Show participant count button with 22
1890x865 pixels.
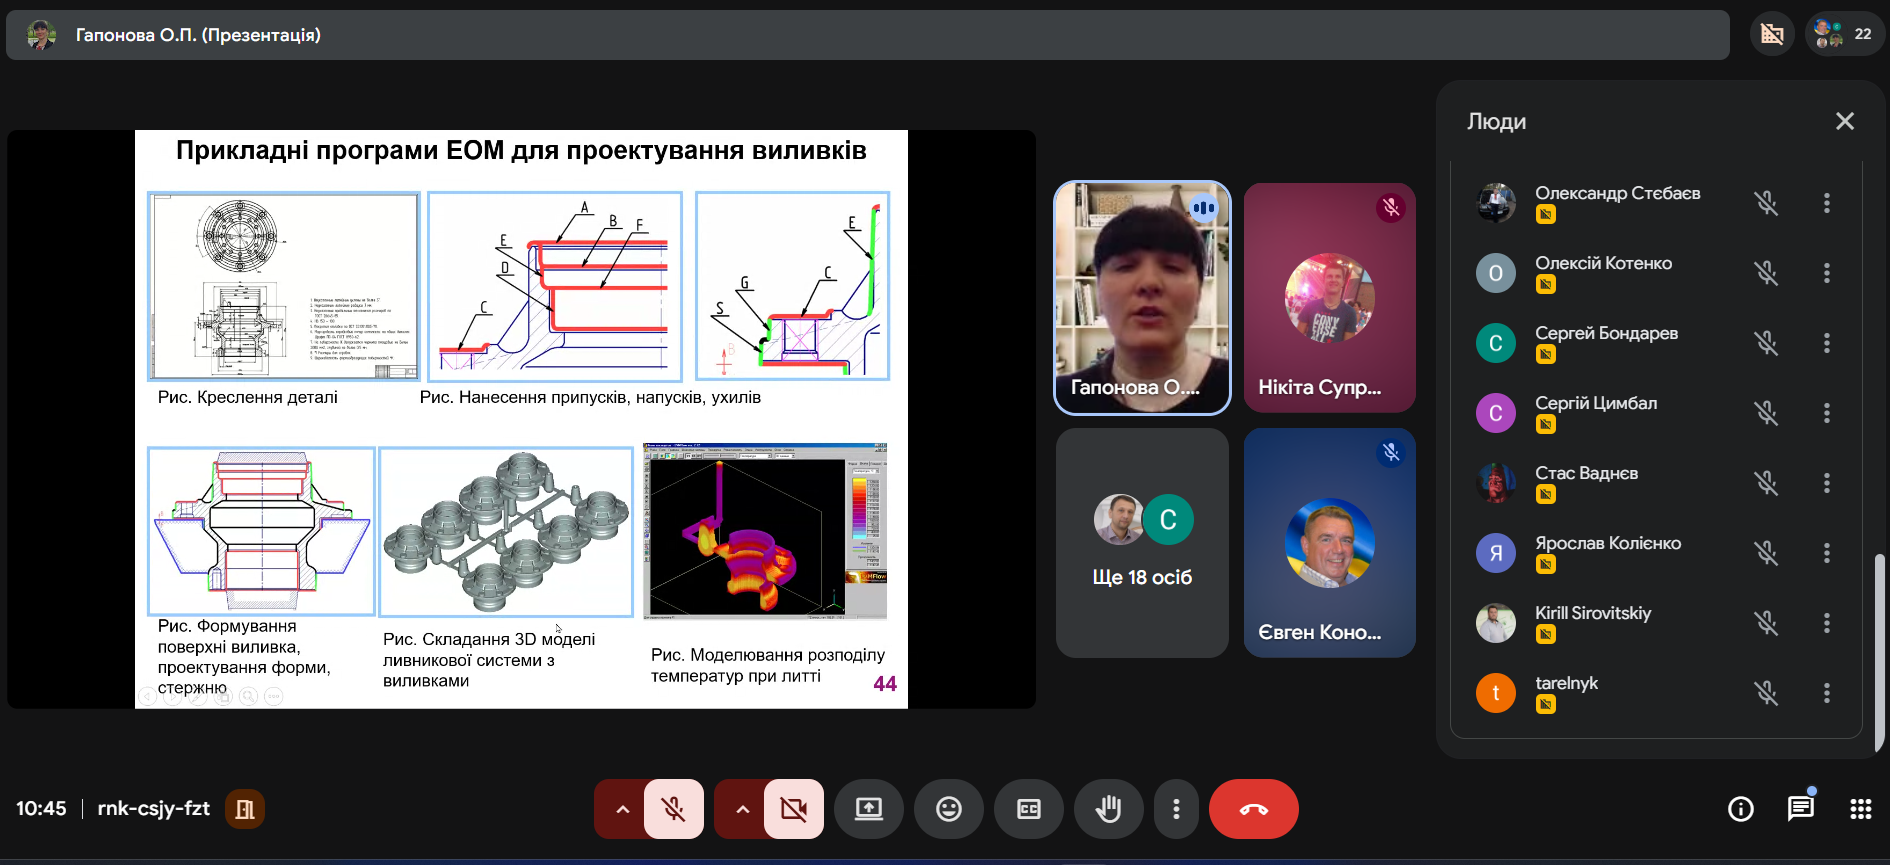pyautogui.click(x=1845, y=34)
